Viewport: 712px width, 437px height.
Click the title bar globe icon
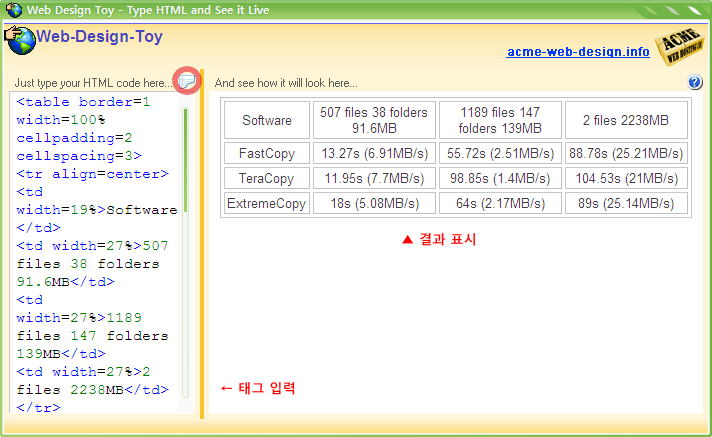click(x=14, y=10)
